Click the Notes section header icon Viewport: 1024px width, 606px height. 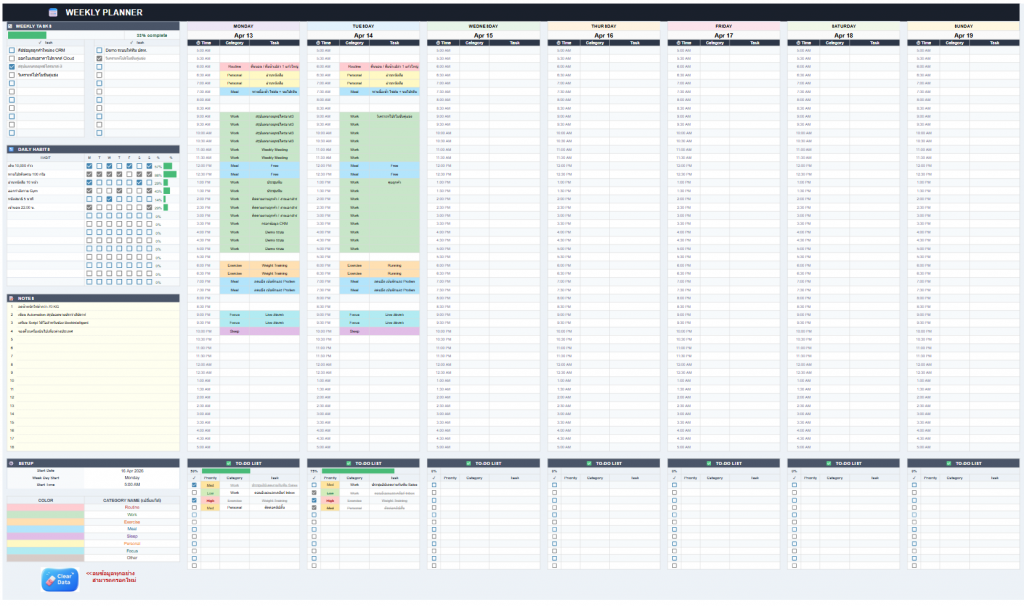click(11, 297)
